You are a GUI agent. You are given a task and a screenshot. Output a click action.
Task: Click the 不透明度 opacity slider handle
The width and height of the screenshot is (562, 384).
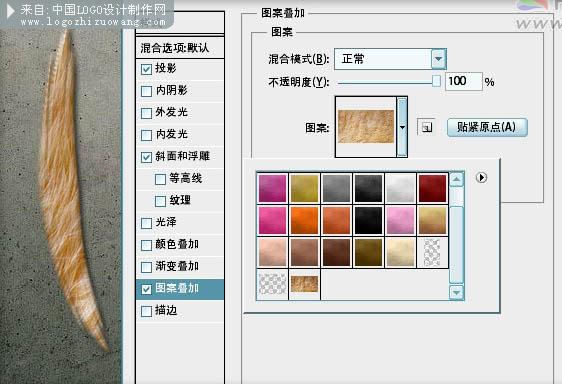[436, 81]
